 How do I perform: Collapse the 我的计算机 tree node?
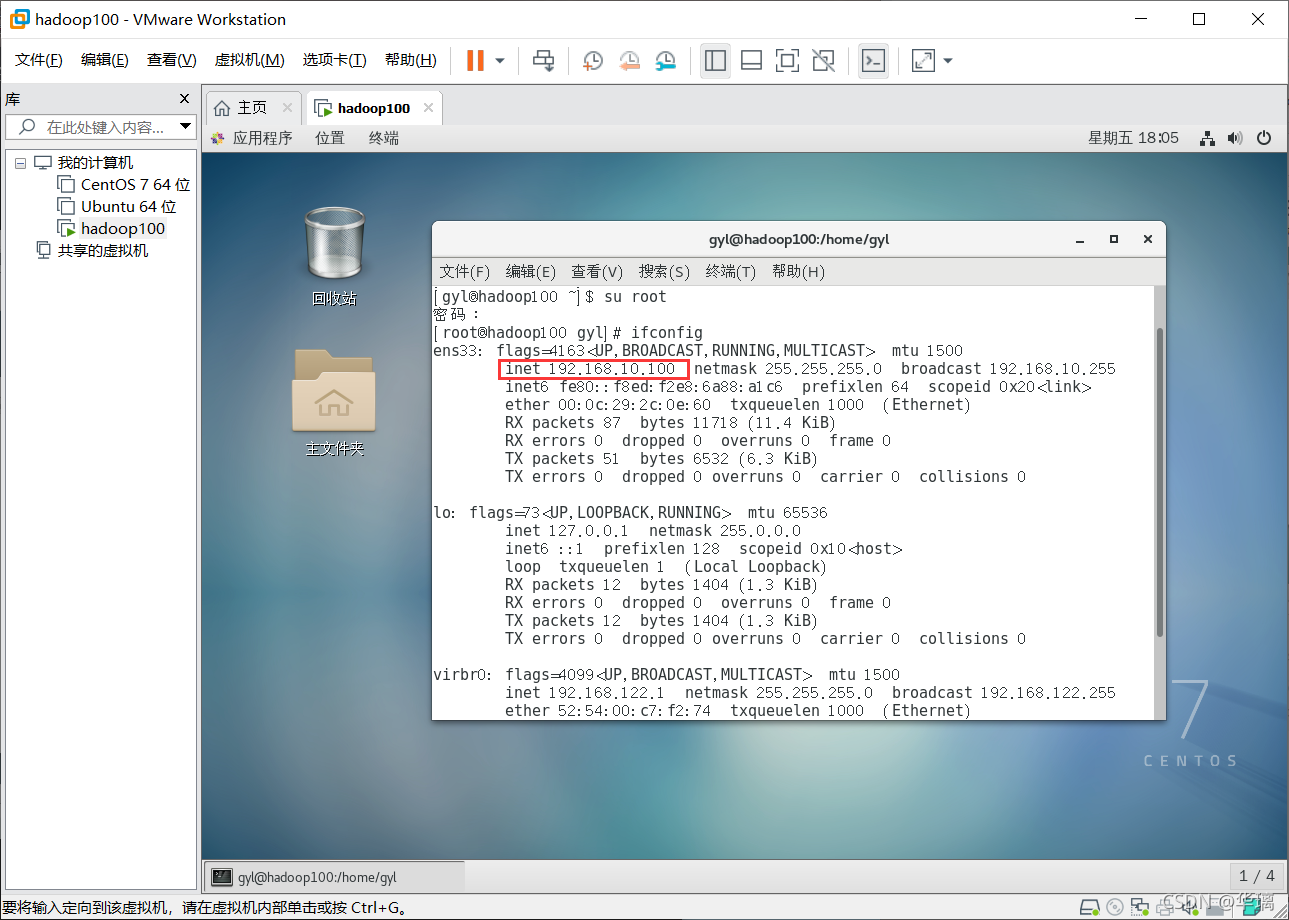click(x=20, y=163)
